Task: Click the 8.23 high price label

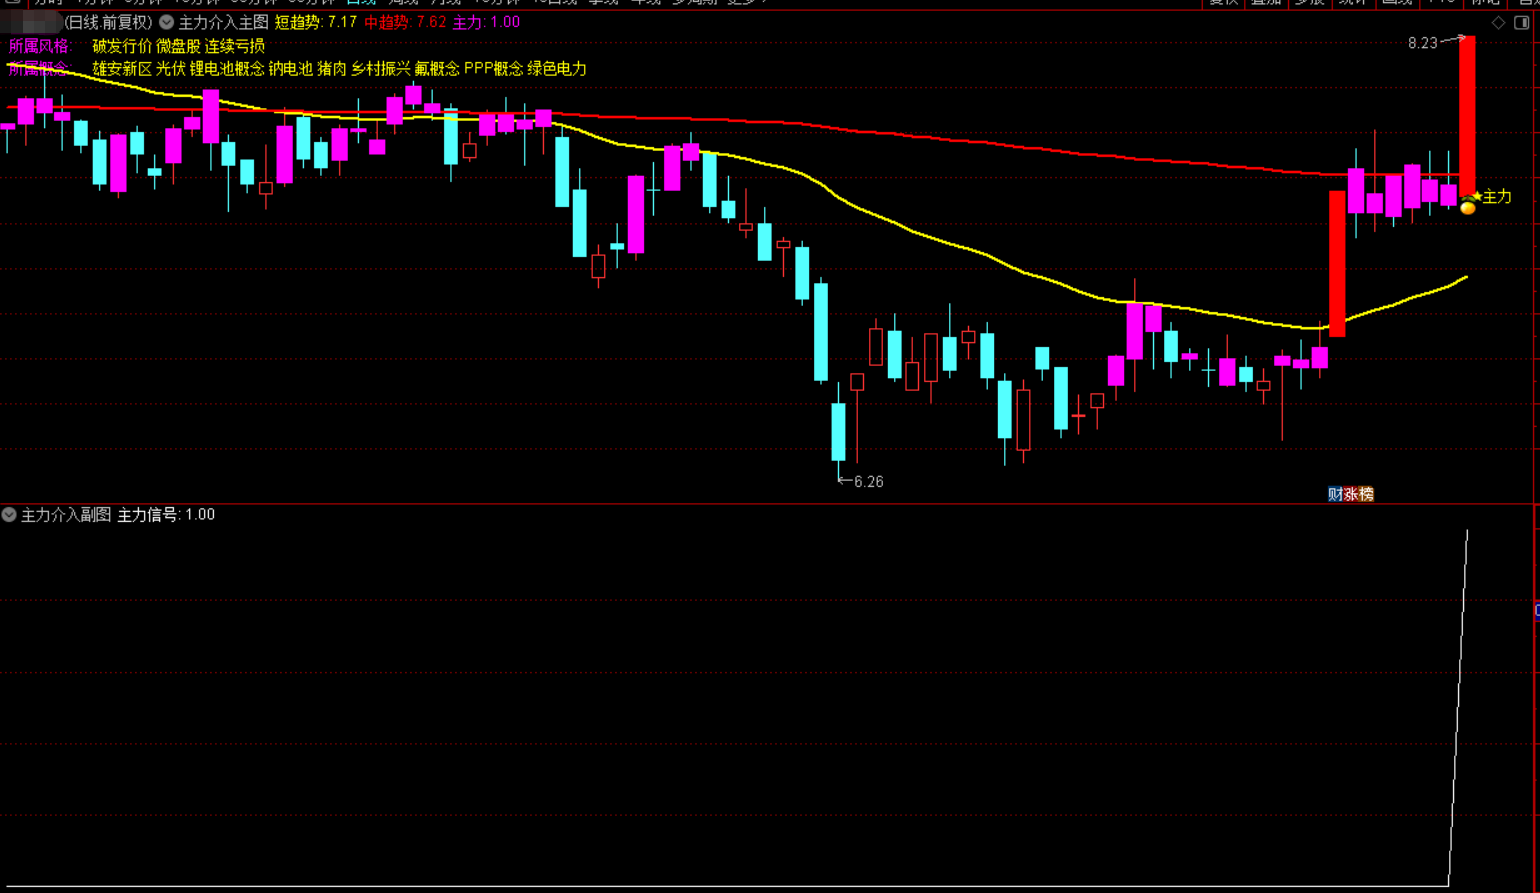Action: tap(1422, 43)
